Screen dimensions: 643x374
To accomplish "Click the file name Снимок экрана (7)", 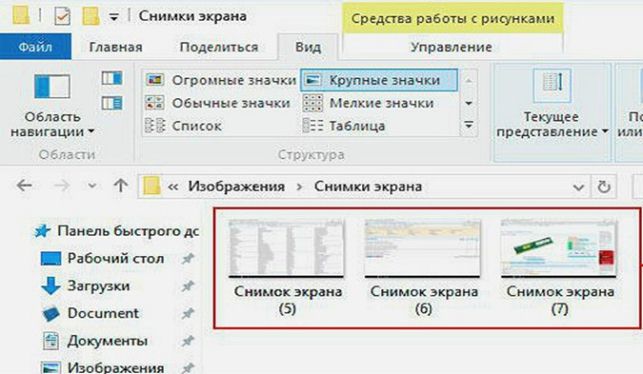I will click(560, 300).
